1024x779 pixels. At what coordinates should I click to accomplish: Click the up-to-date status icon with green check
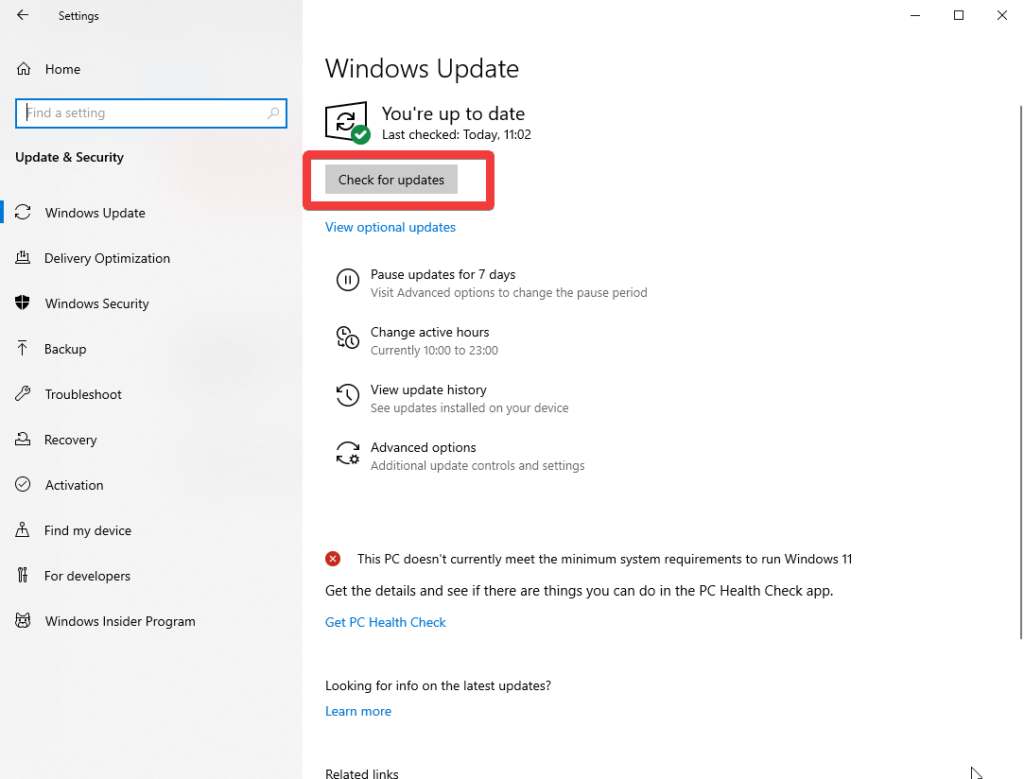[347, 121]
